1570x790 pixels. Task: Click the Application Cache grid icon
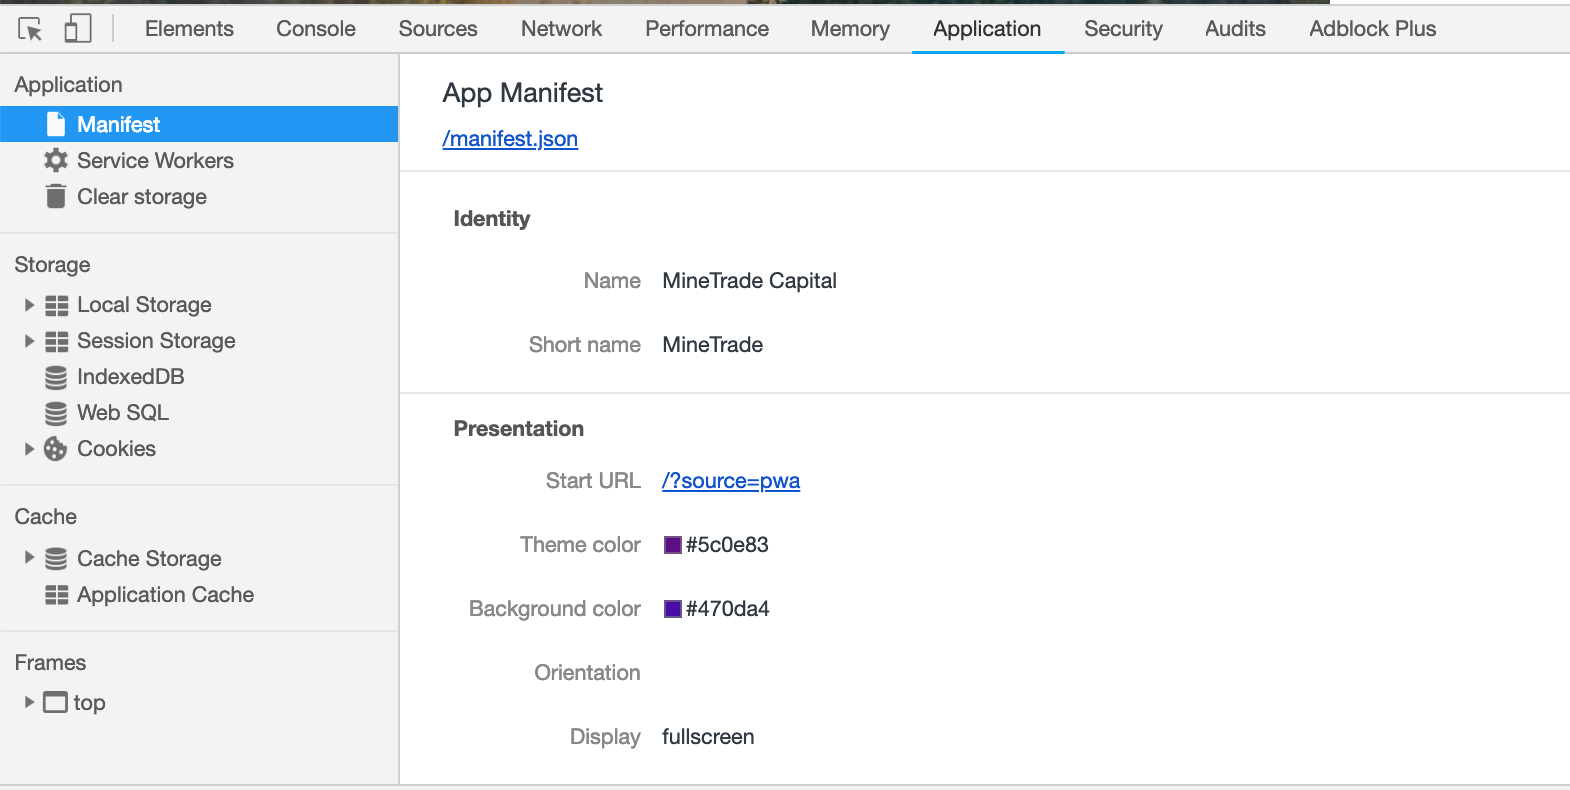(57, 595)
